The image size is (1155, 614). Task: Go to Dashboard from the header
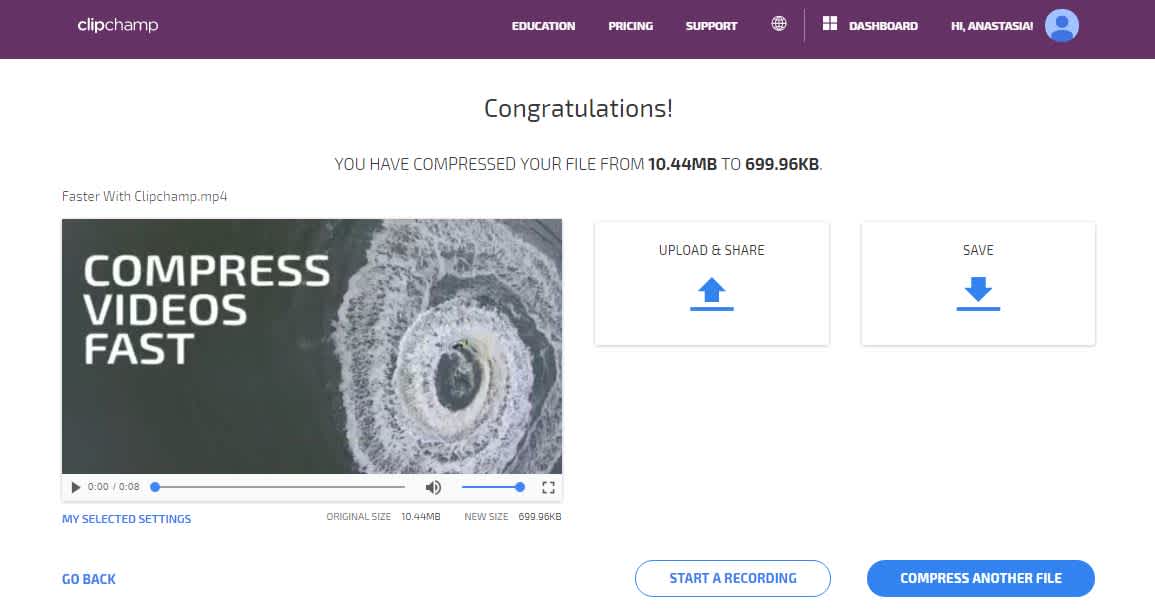tap(883, 26)
